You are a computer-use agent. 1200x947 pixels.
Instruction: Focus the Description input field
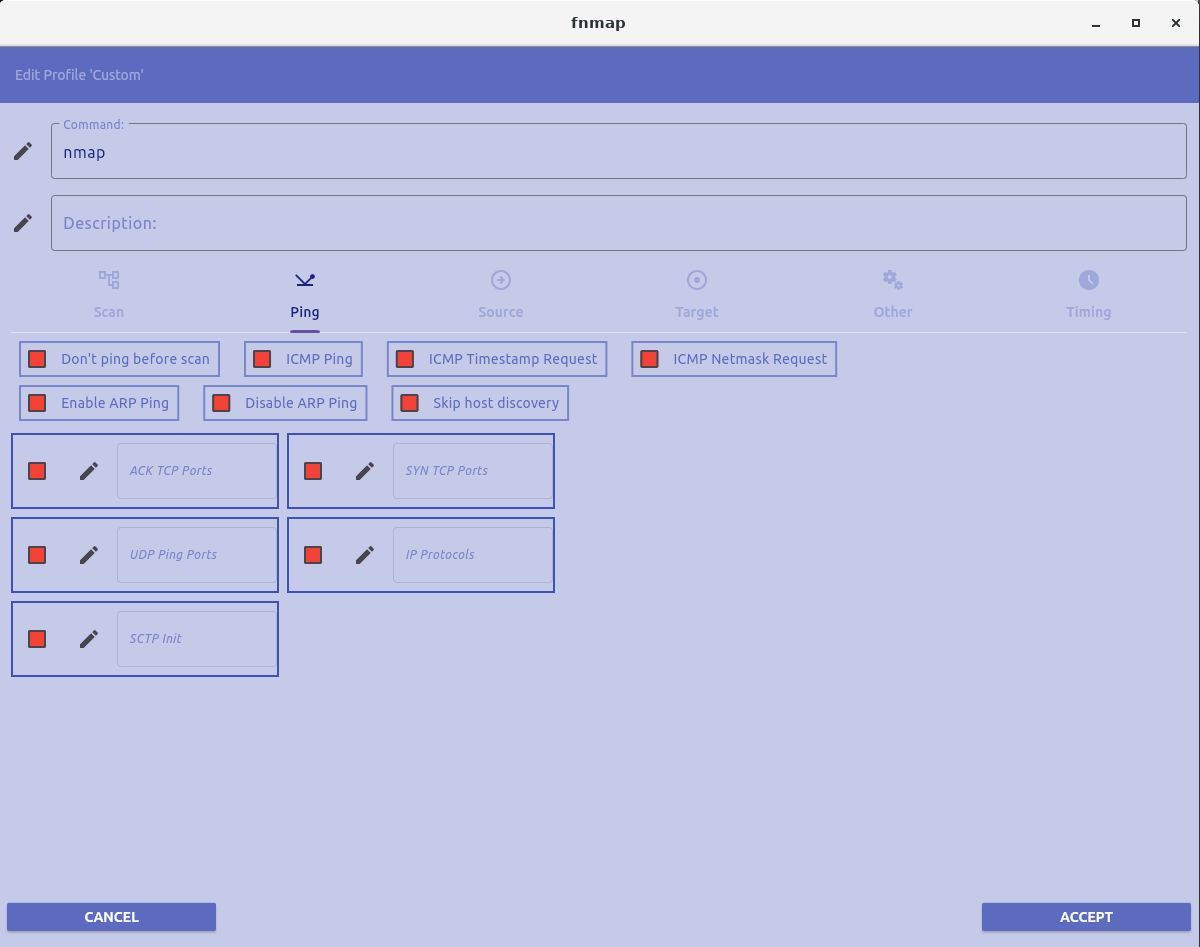tap(618, 223)
